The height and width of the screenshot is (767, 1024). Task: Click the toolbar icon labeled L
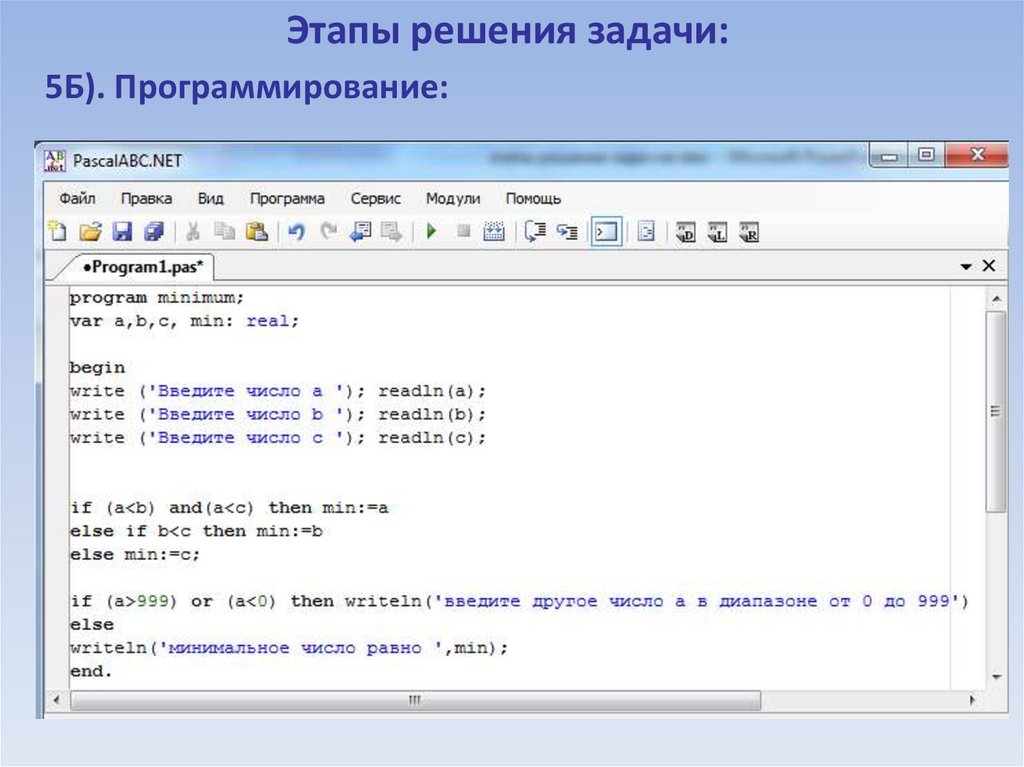(x=717, y=233)
